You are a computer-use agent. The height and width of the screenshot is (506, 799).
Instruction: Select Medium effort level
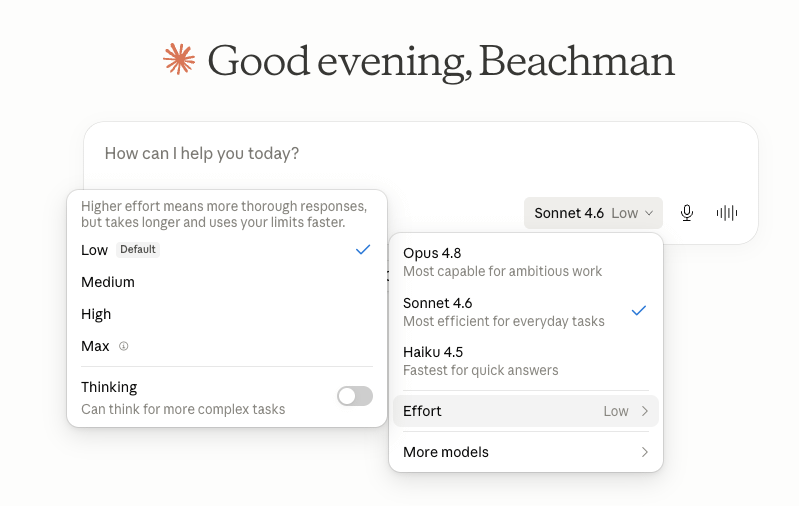[227, 282]
